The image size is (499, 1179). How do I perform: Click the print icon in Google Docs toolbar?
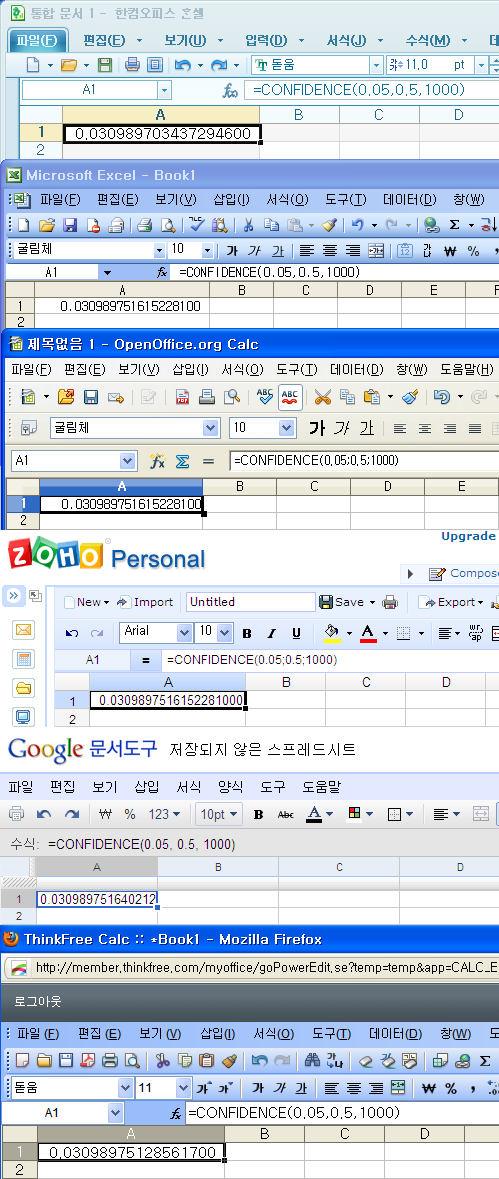(x=16, y=814)
